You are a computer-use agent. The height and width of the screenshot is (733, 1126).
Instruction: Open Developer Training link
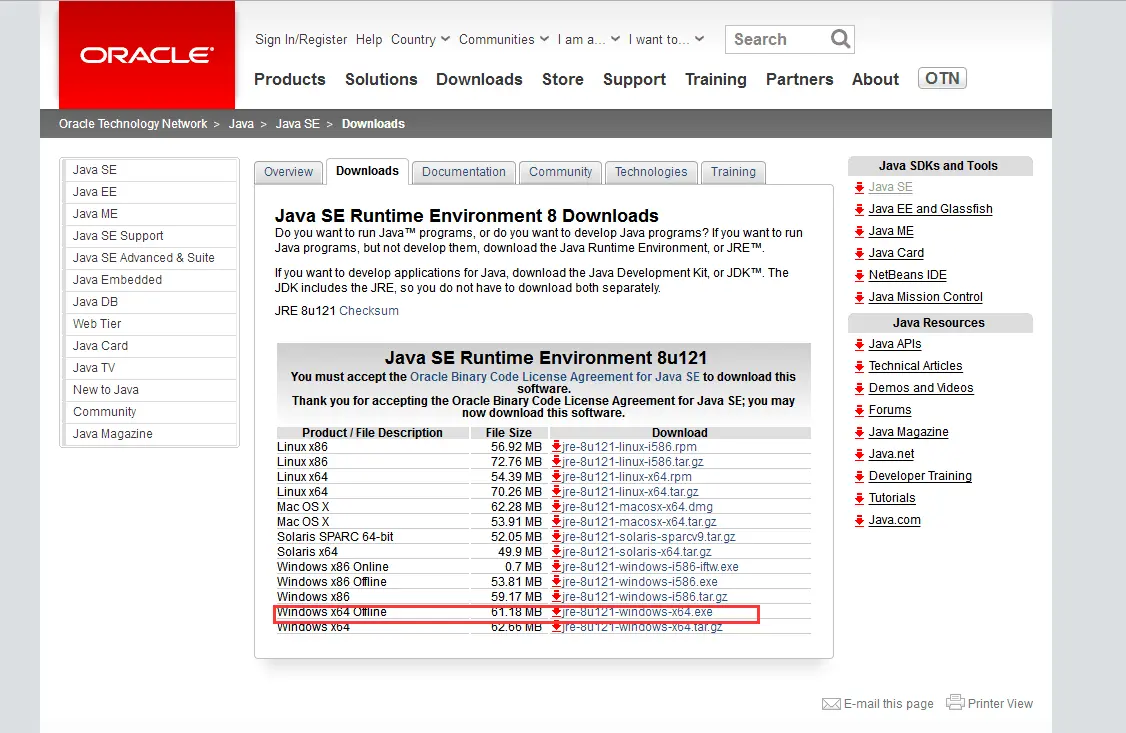coord(920,476)
